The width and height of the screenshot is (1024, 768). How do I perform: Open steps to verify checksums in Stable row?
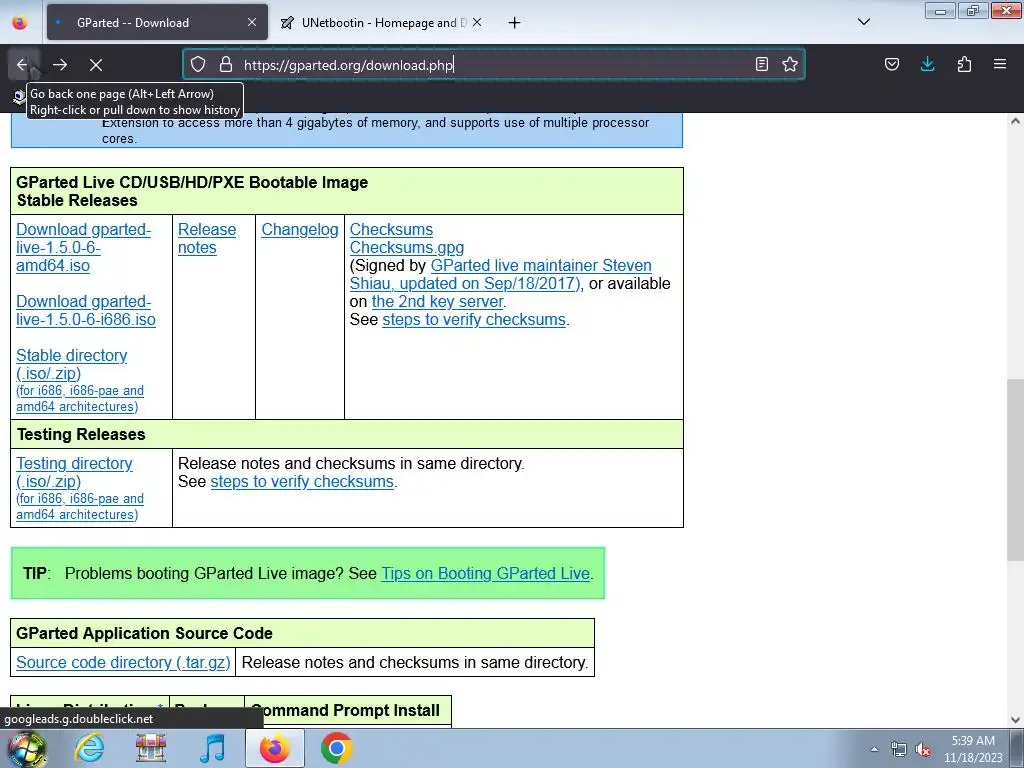(473, 319)
